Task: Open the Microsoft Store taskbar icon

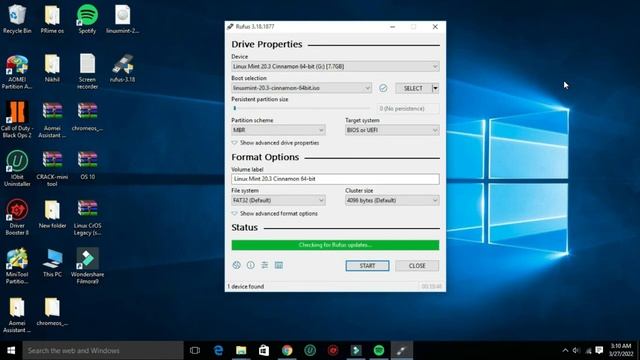Action: click(264, 350)
